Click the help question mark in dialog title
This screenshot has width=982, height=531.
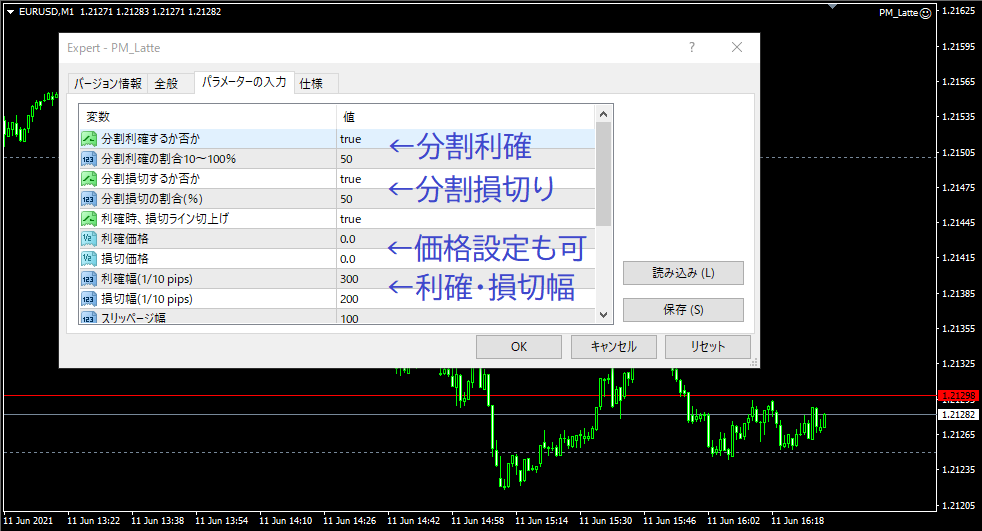click(691, 48)
